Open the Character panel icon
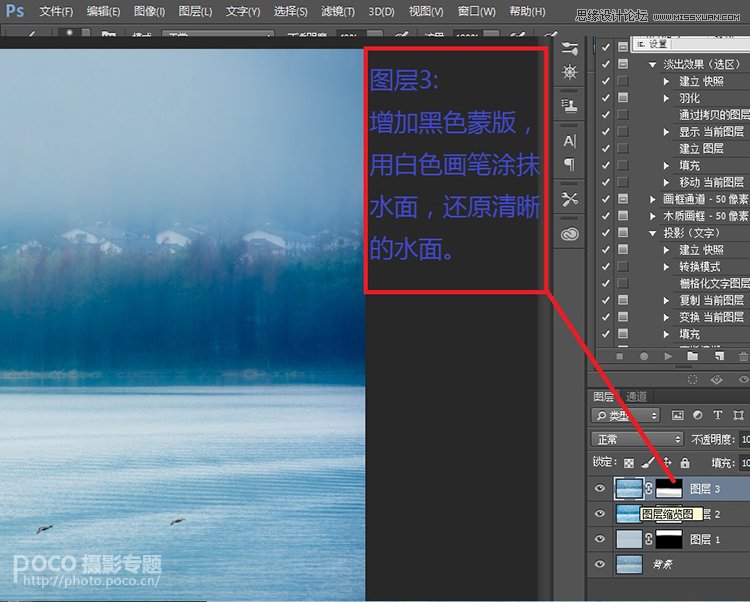 point(569,141)
